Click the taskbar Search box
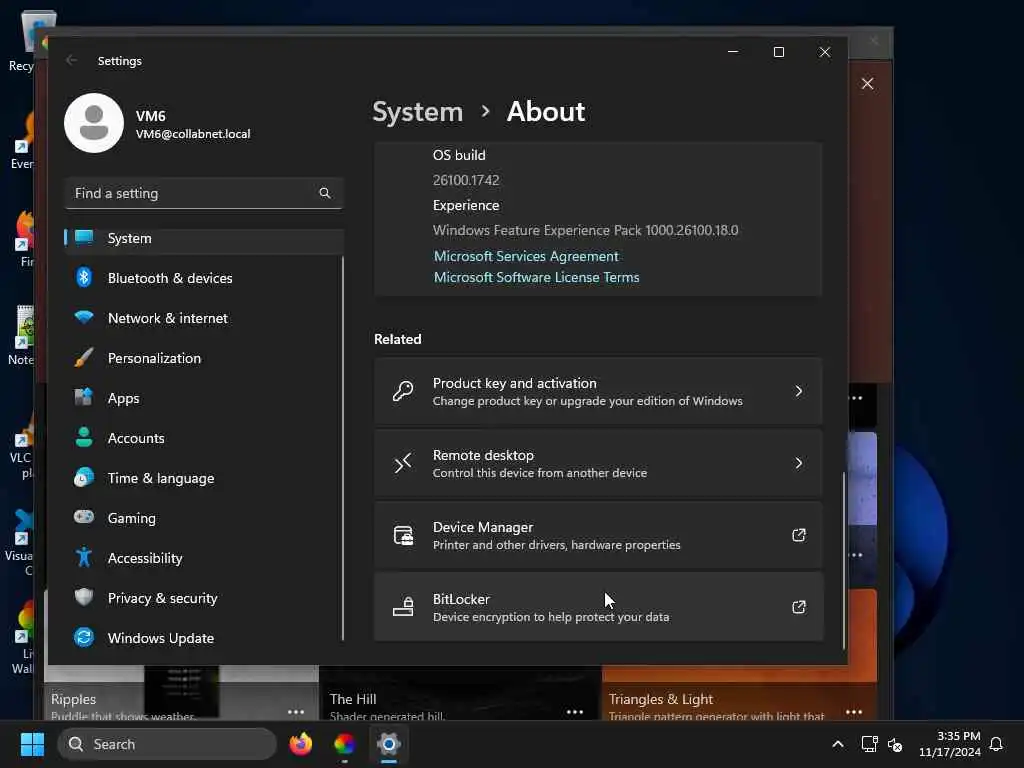This screenshot has height=768, width=1024. point(167,744)
